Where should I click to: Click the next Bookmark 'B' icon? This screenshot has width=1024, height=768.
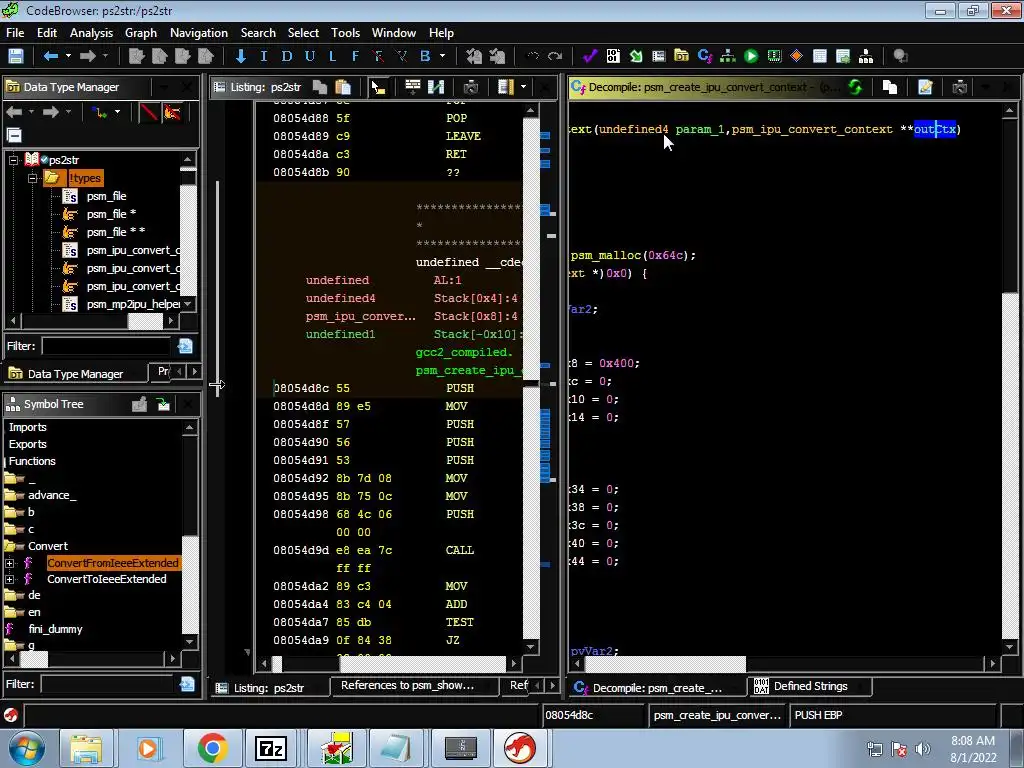[x=425, y=56]
